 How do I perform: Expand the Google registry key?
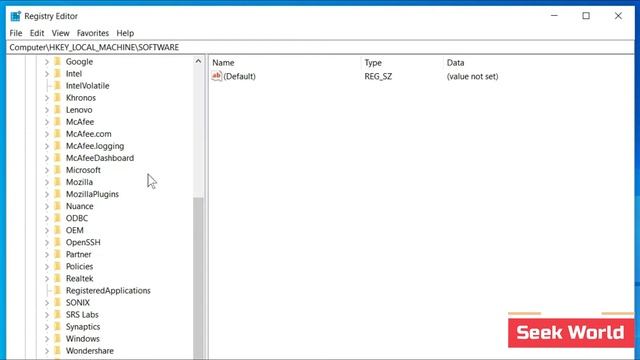tap(47, 62)
